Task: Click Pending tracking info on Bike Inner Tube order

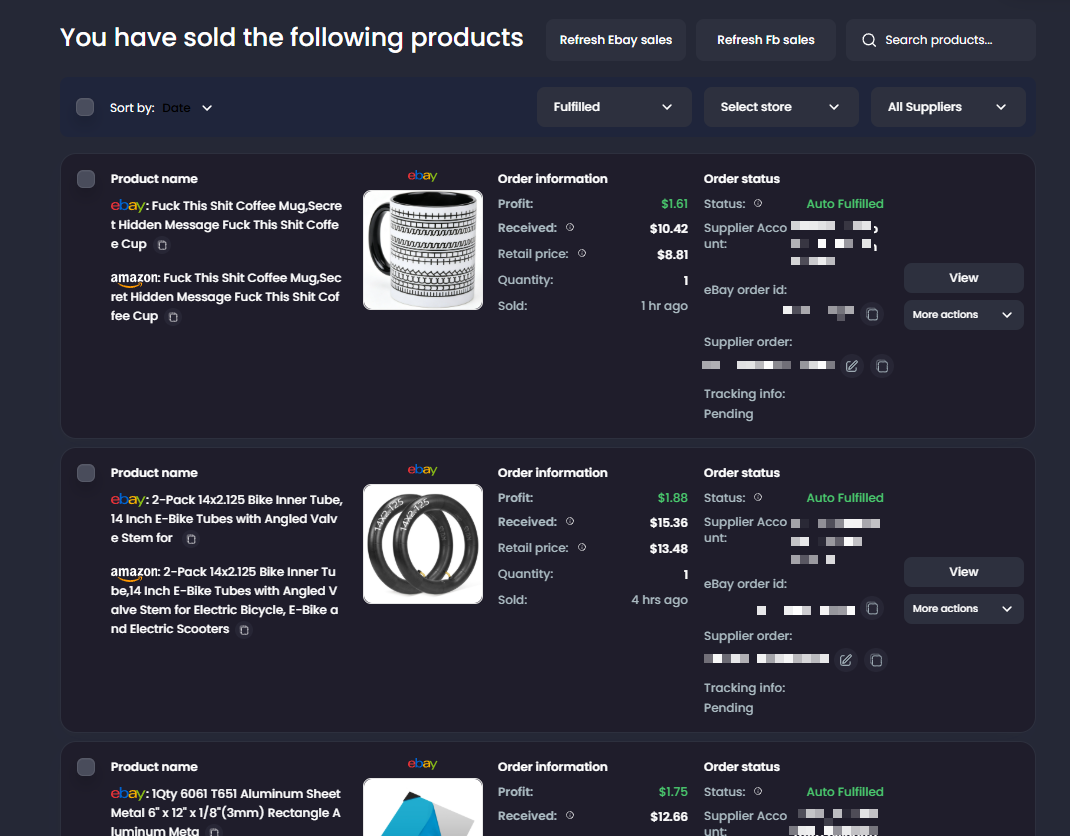Action: point(728,708)
